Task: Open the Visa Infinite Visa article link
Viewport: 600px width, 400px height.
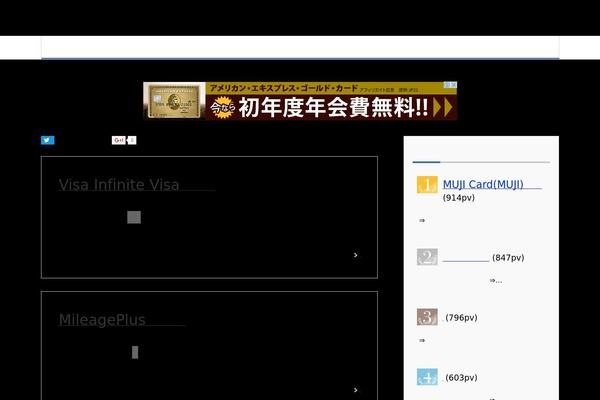Action: click(137, 184)
